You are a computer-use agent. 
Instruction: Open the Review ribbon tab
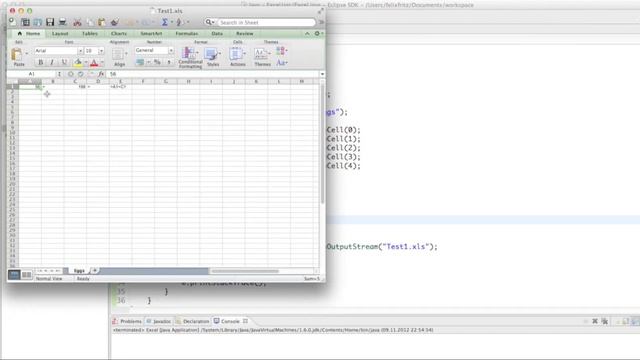pos(245,33)
